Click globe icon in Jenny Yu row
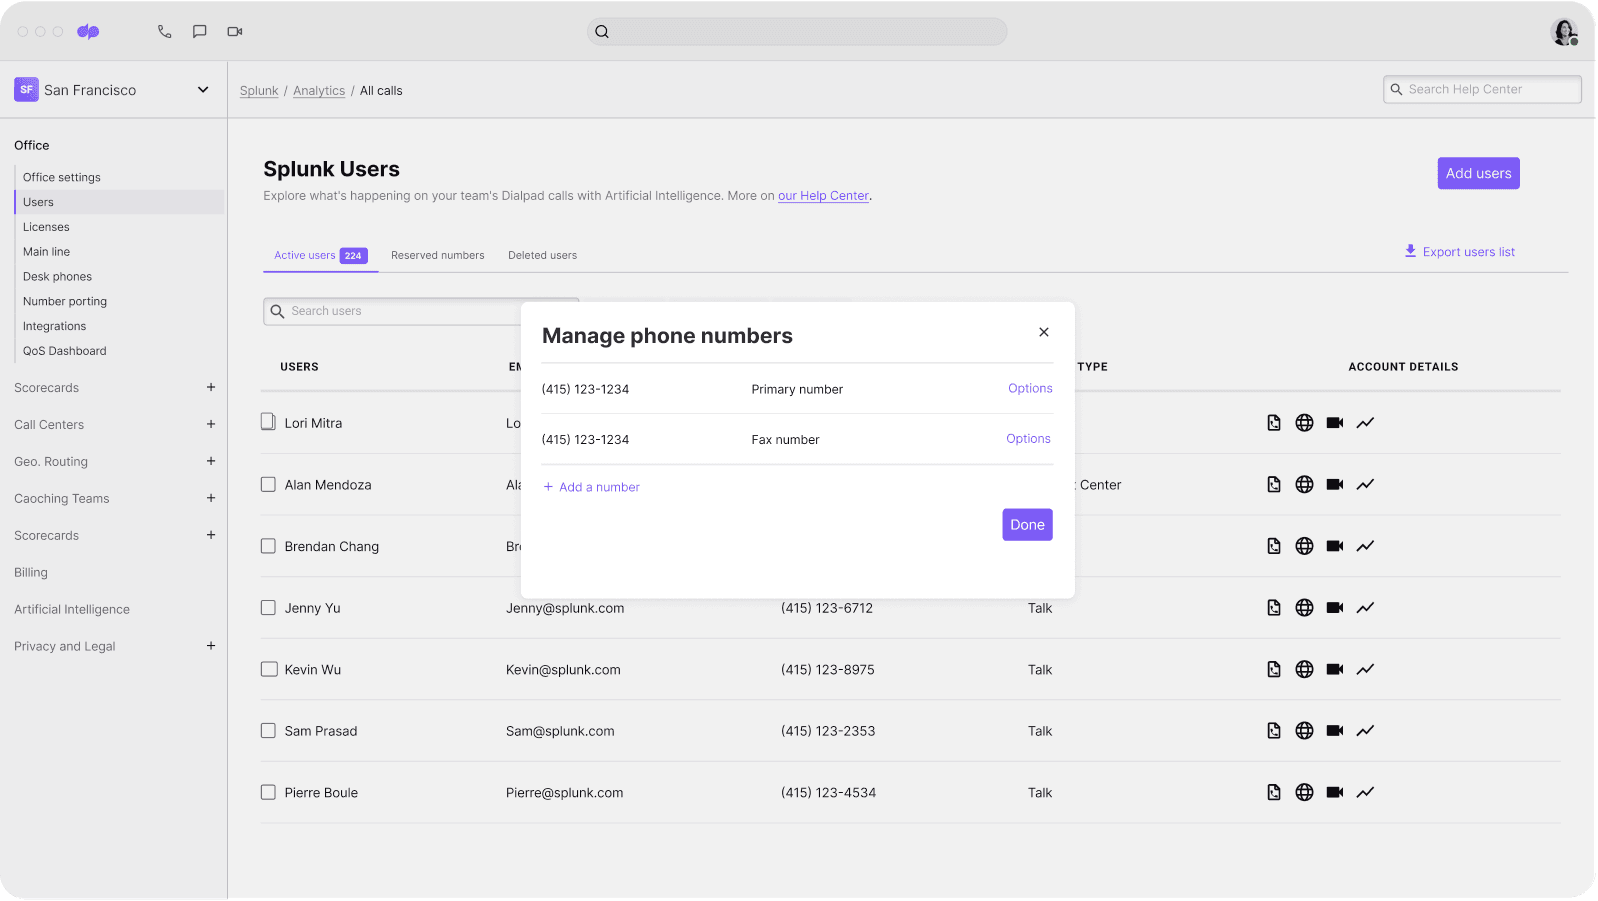The height and width of the screenshot is (901, 1598). (x=1304, y=608)
